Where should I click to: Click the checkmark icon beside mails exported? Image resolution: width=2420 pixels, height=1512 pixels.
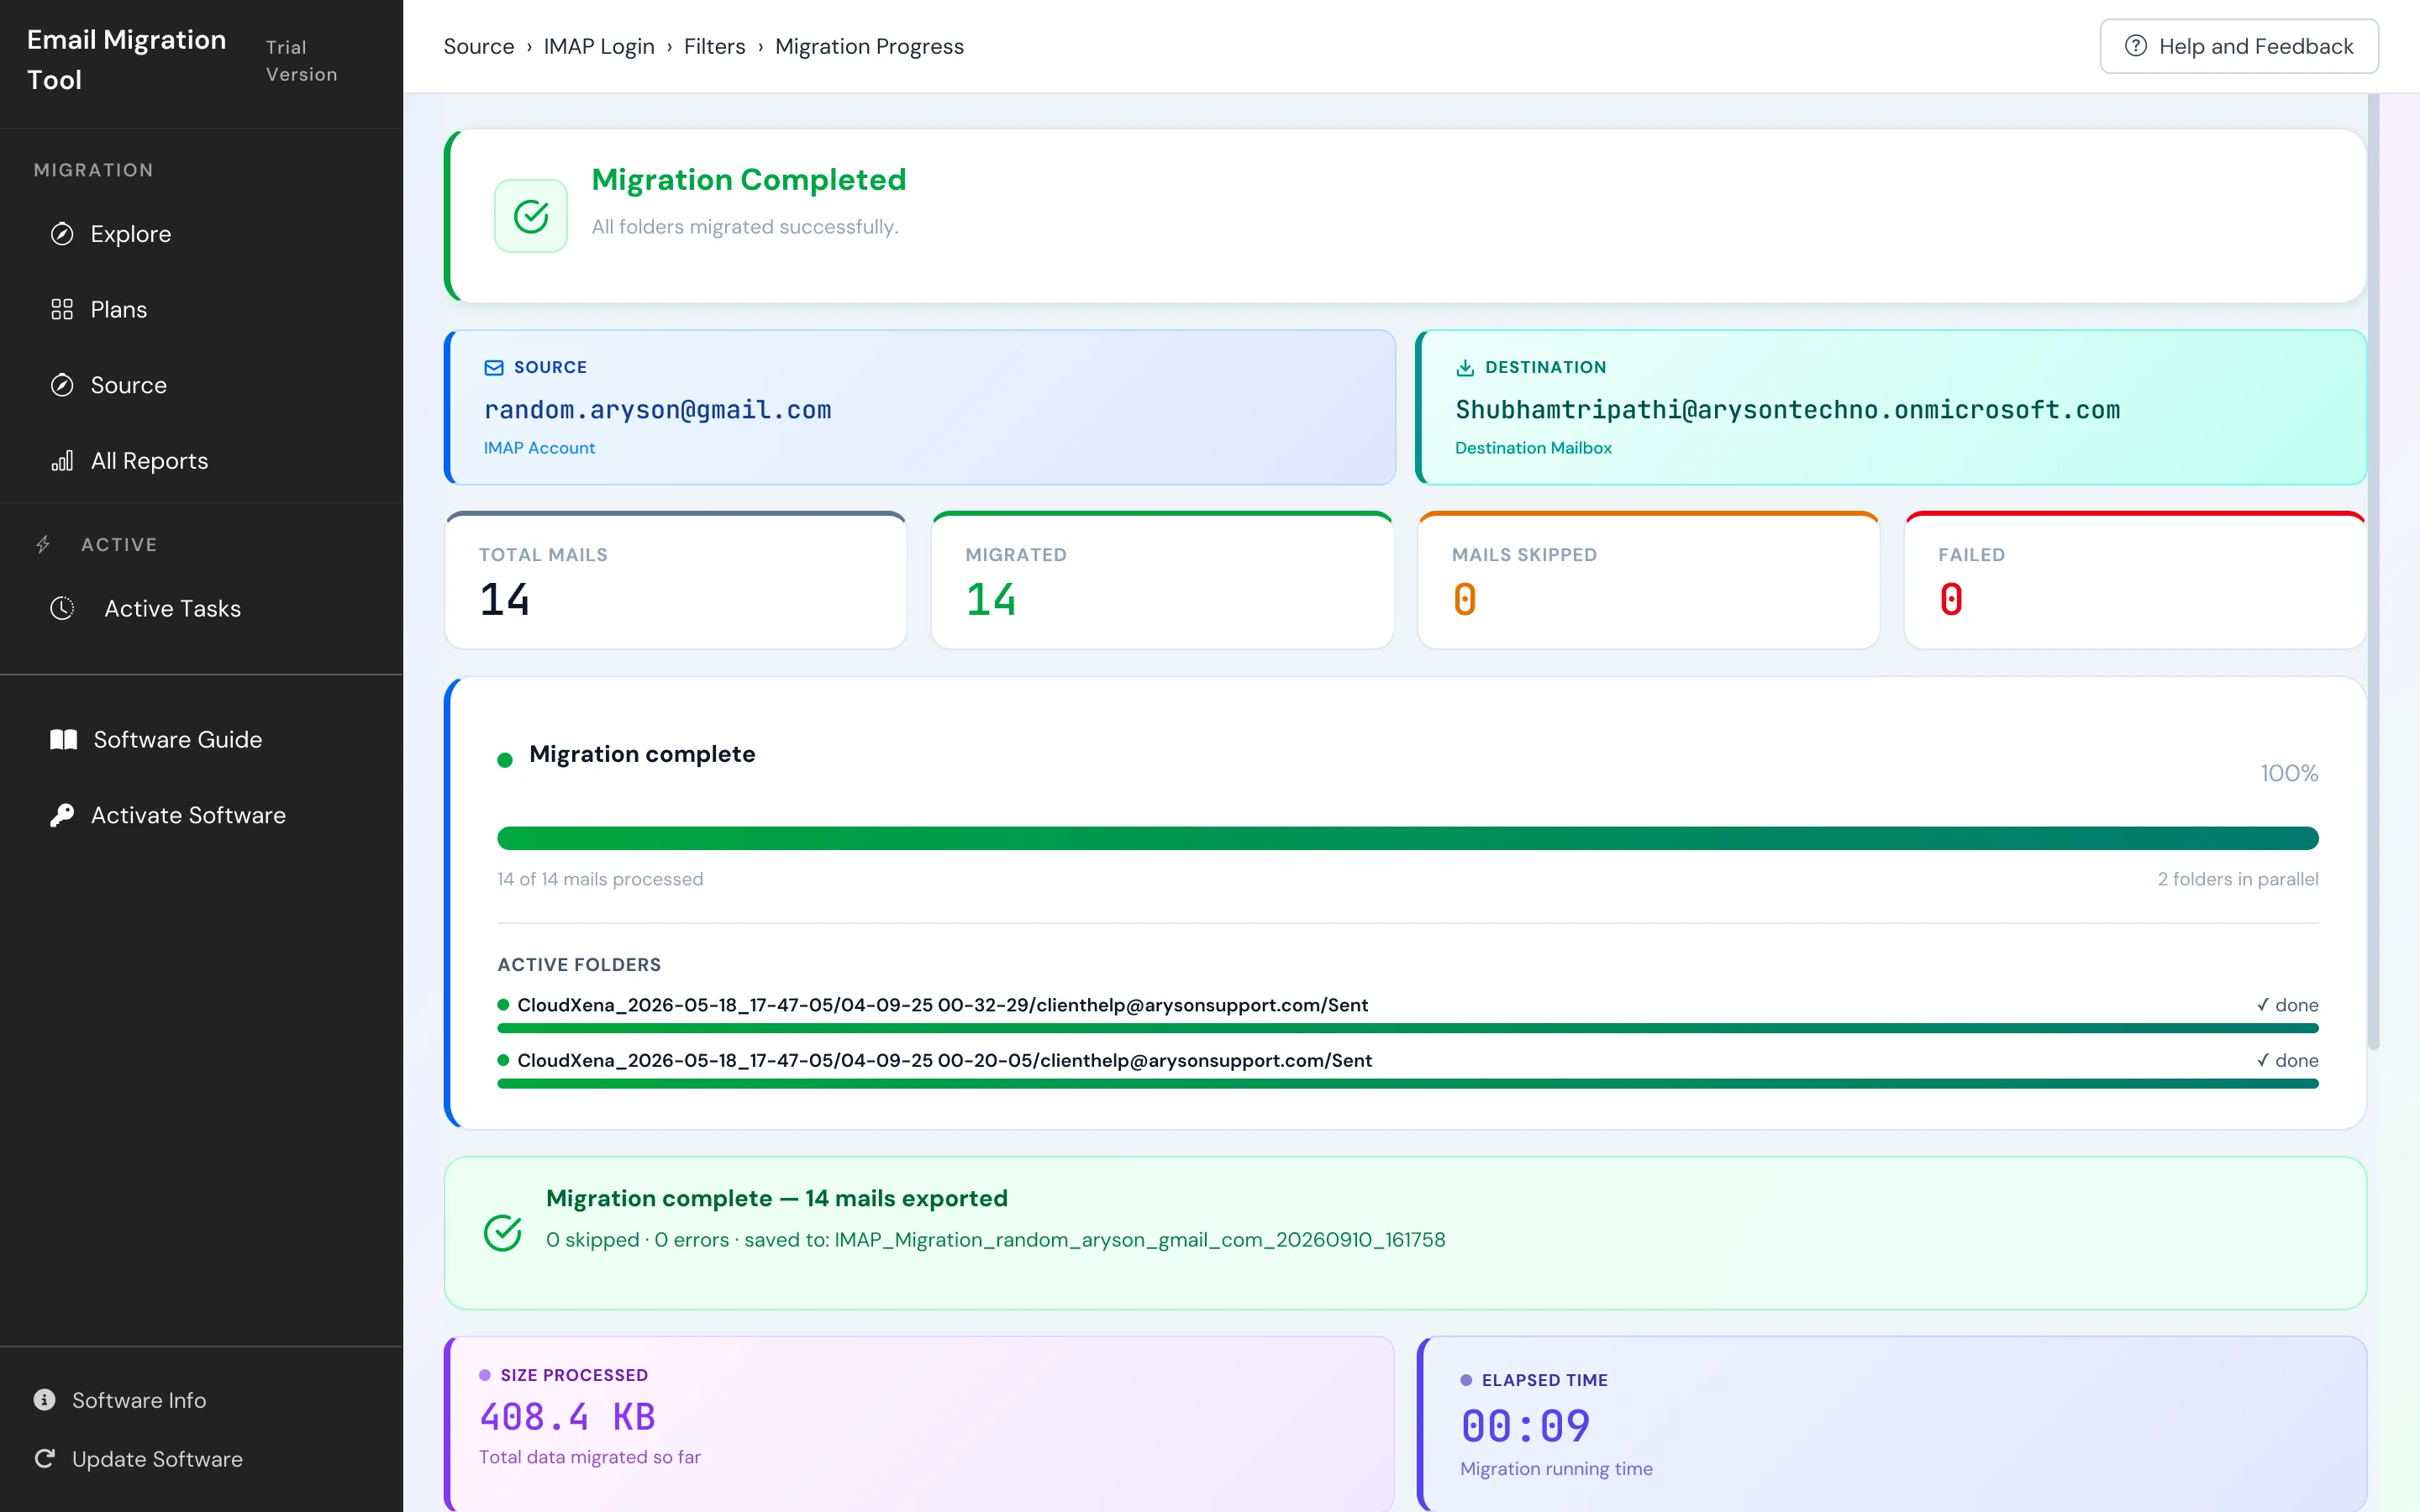coord(502,1233)
